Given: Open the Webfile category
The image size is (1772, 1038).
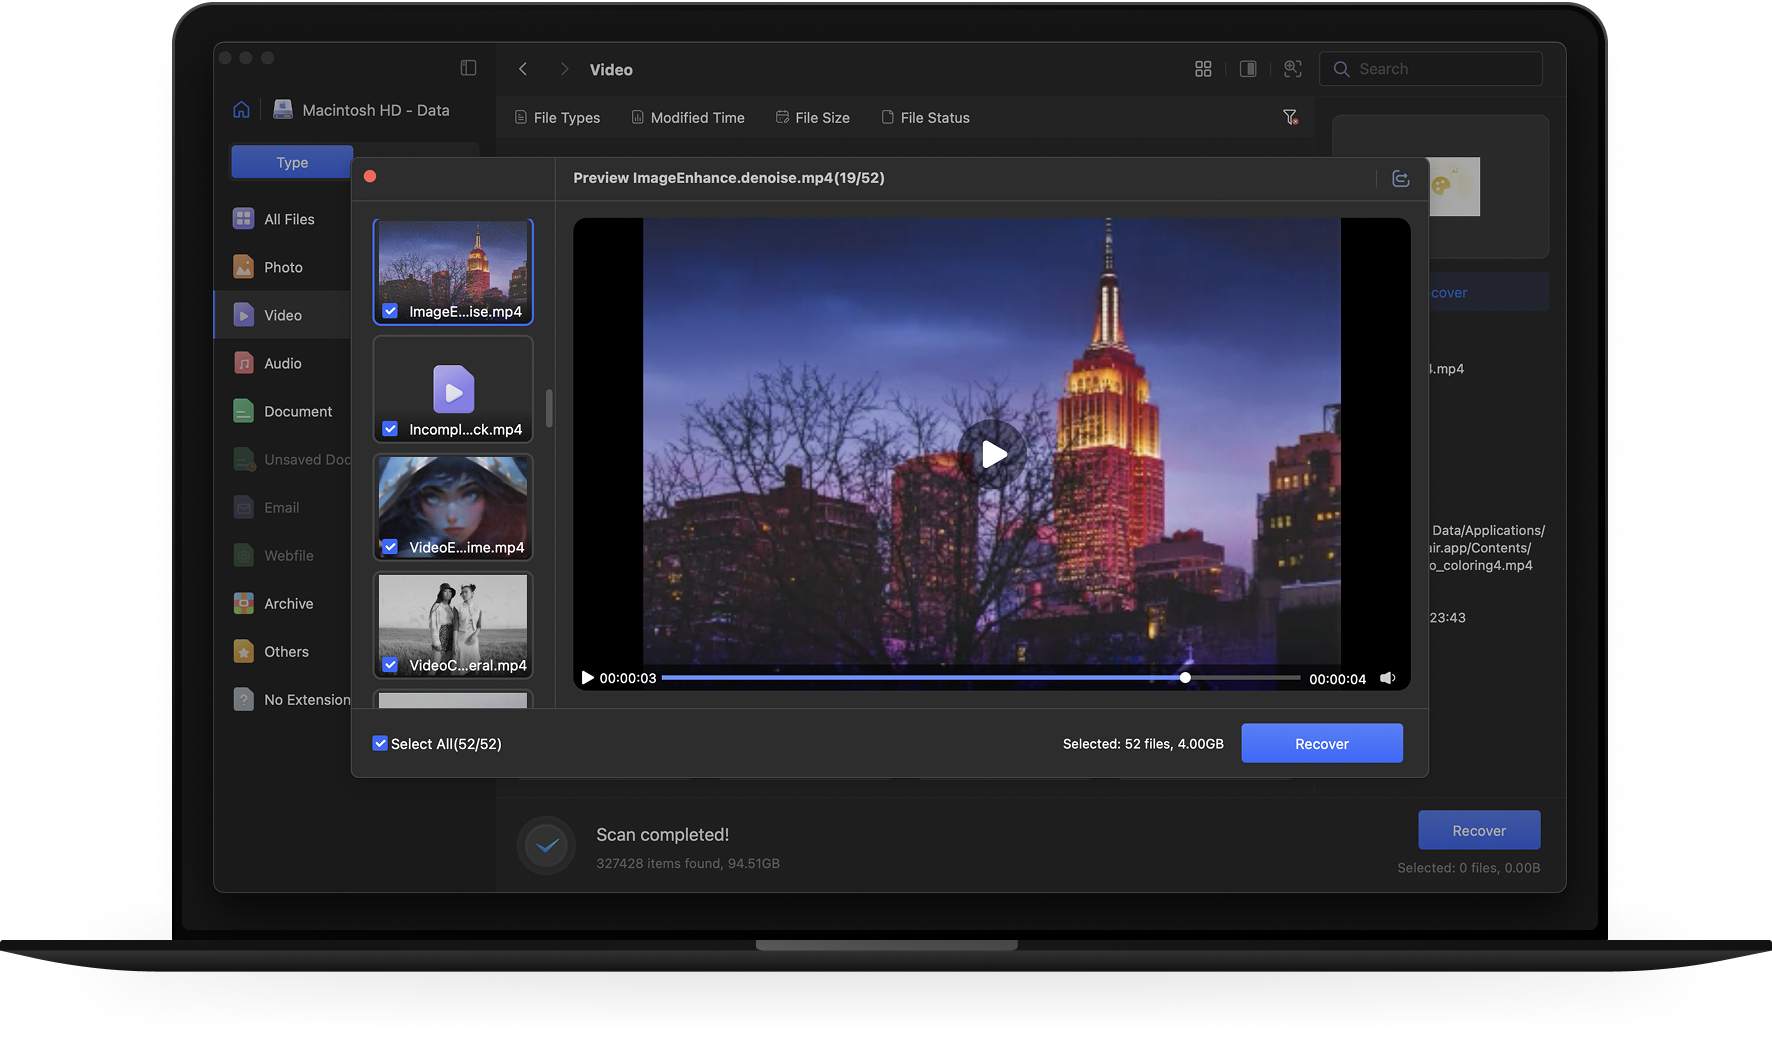Looking at the screenshot, I should coord(274,555).
